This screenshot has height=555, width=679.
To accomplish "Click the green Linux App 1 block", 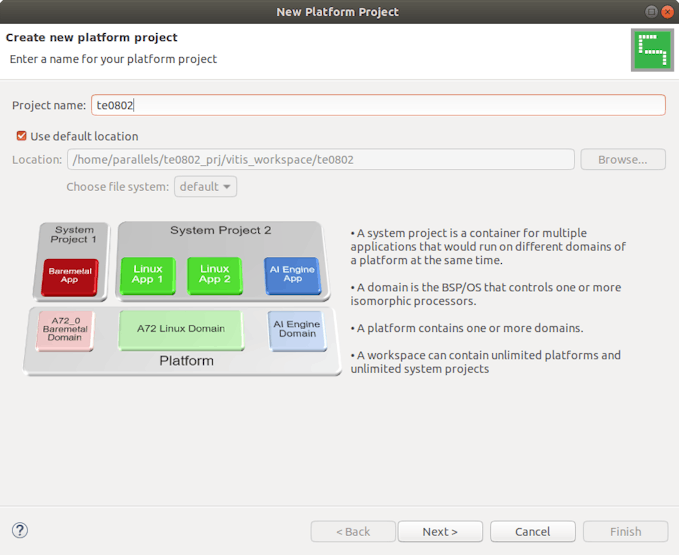I will tap(147, 274).
